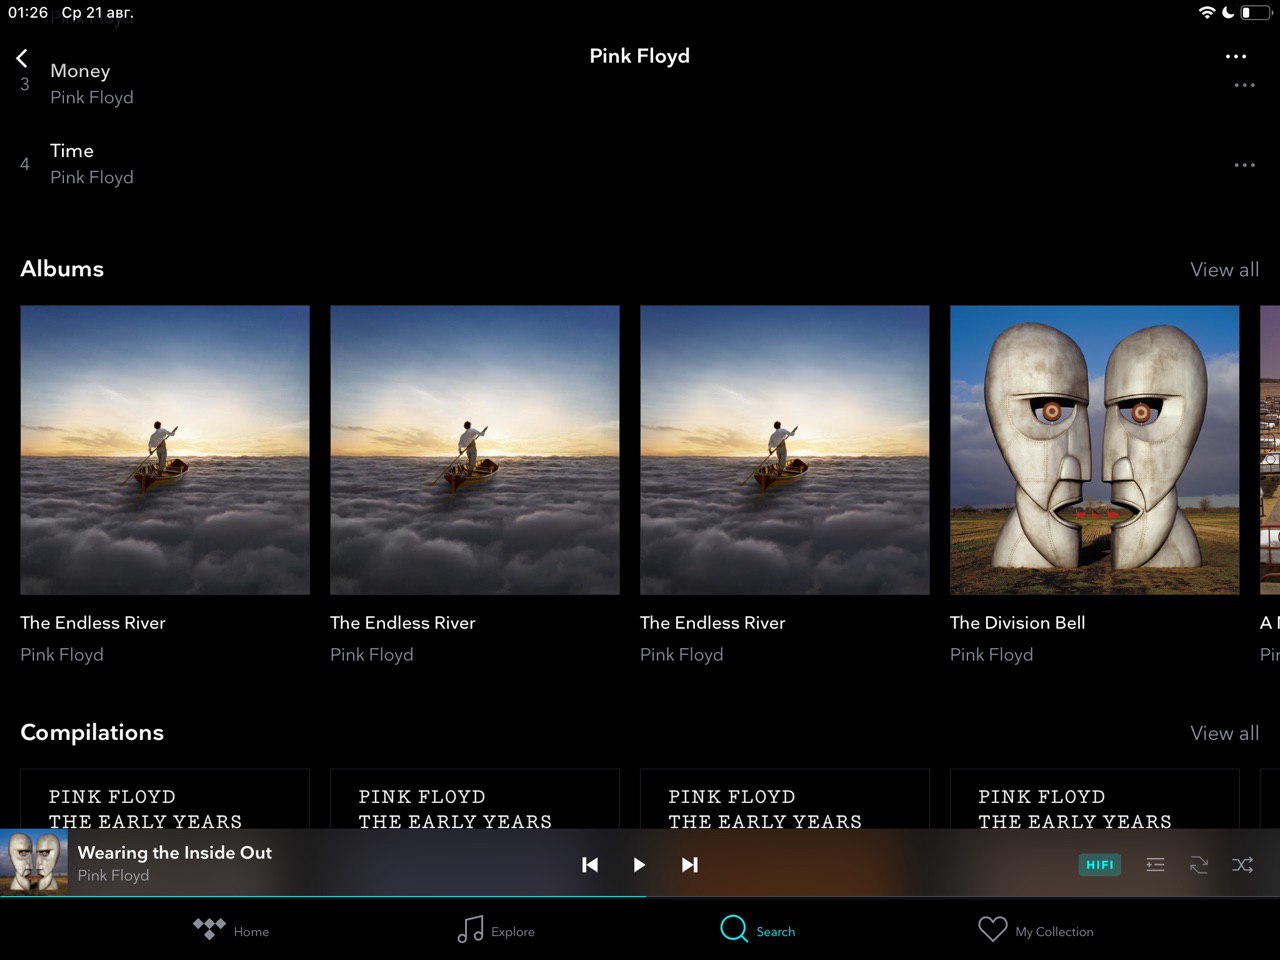This screenshot has height=960, width=1280.
Task: Switch to the Search tab
Action: click(758, 930)
